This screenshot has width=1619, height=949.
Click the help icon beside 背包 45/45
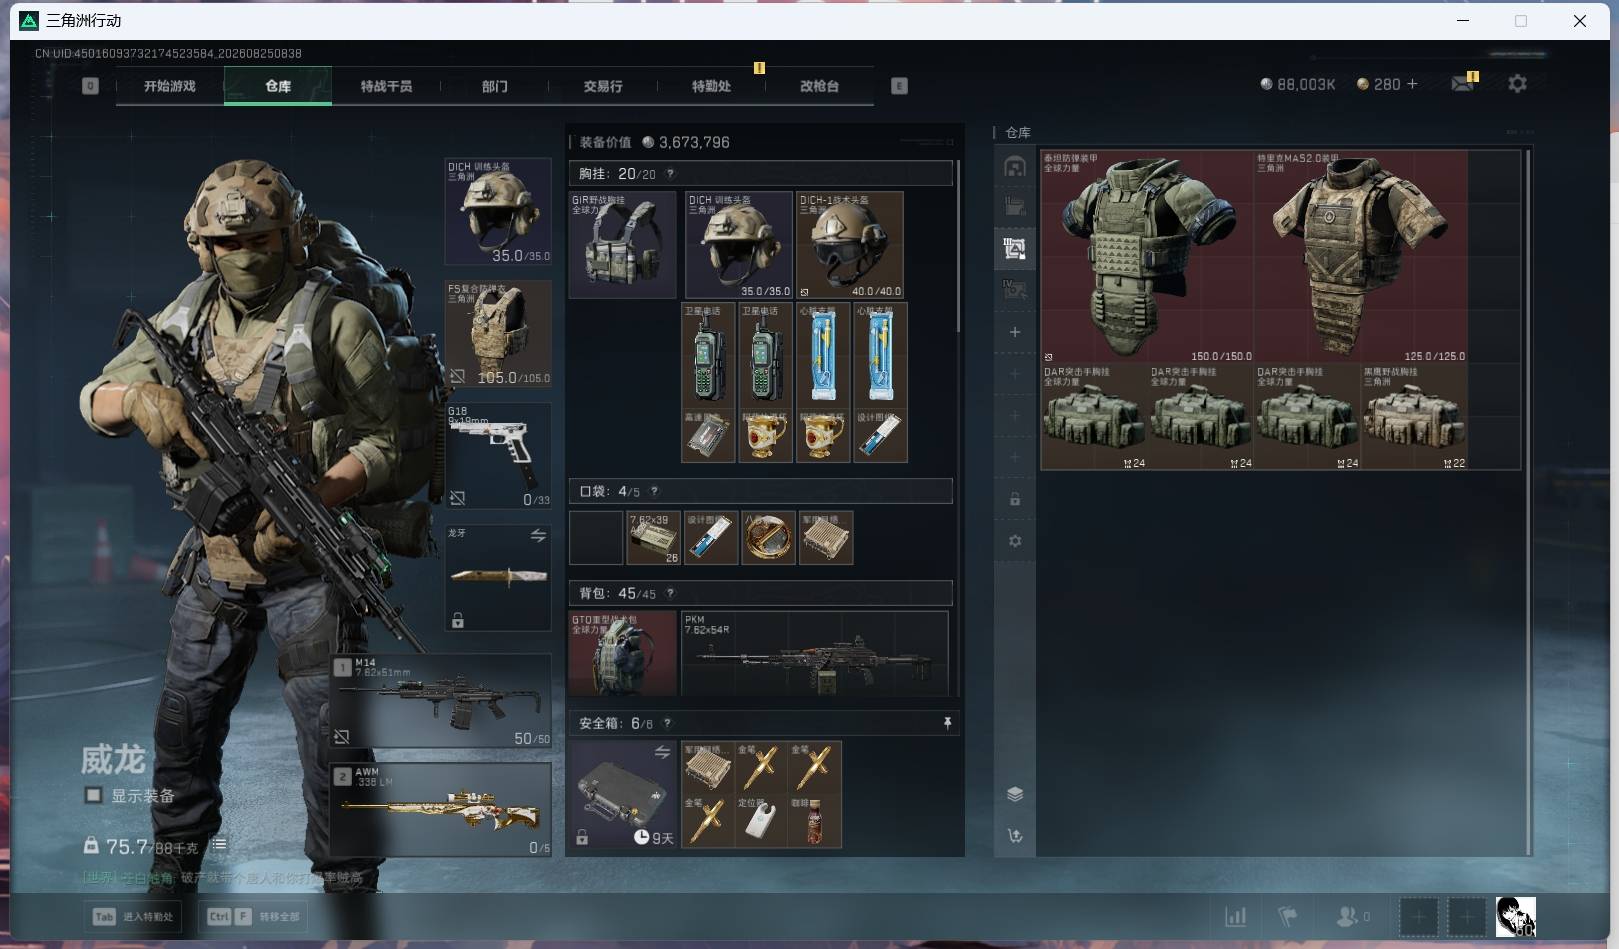point(670,593)
